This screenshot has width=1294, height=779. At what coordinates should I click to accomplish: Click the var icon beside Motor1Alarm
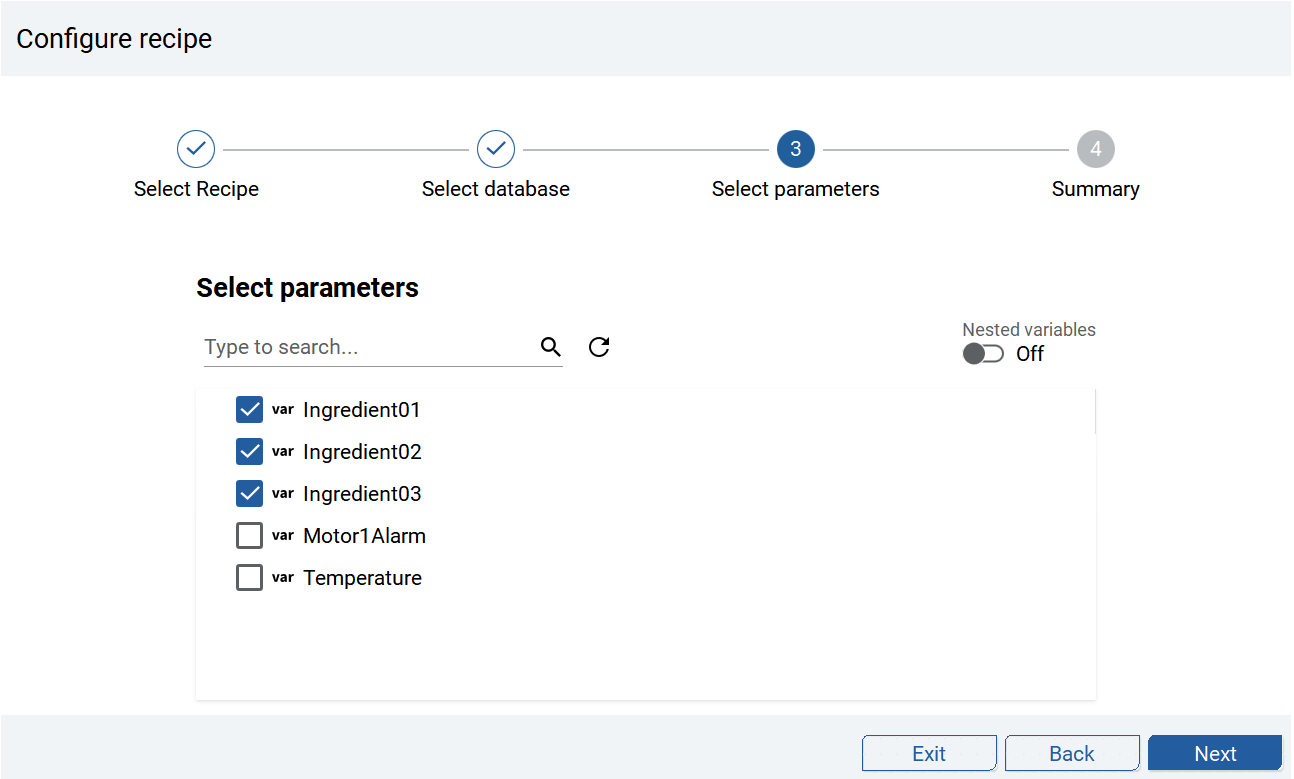tap(283, 535)
